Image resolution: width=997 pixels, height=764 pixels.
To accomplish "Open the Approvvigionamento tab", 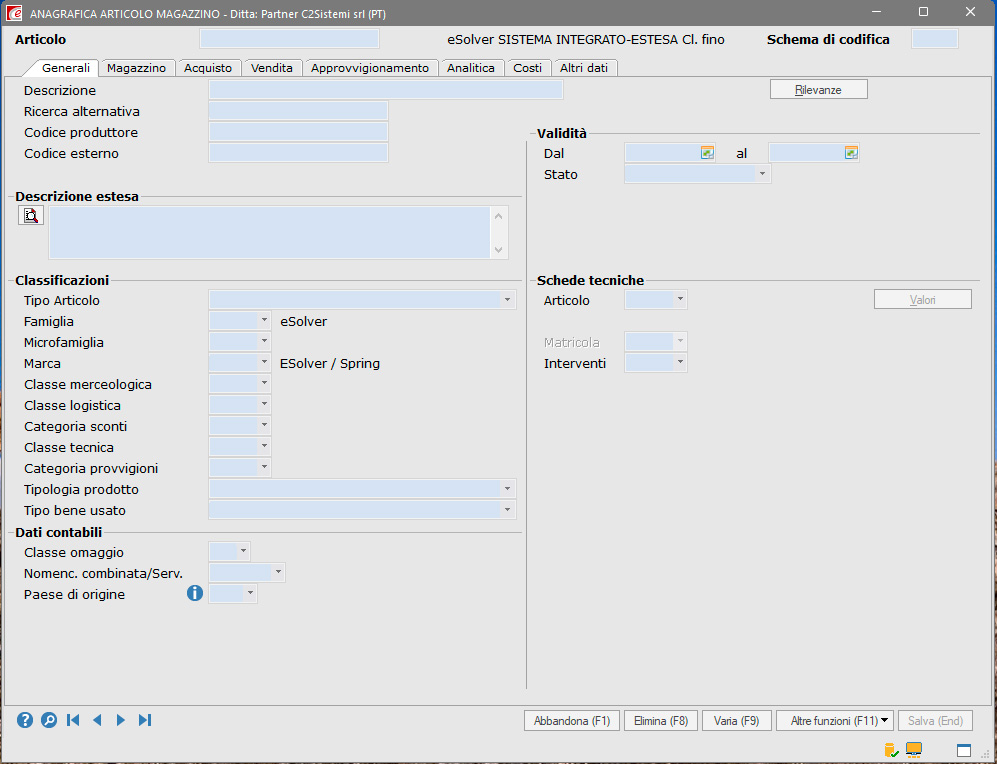I will [x=369, y=68].
